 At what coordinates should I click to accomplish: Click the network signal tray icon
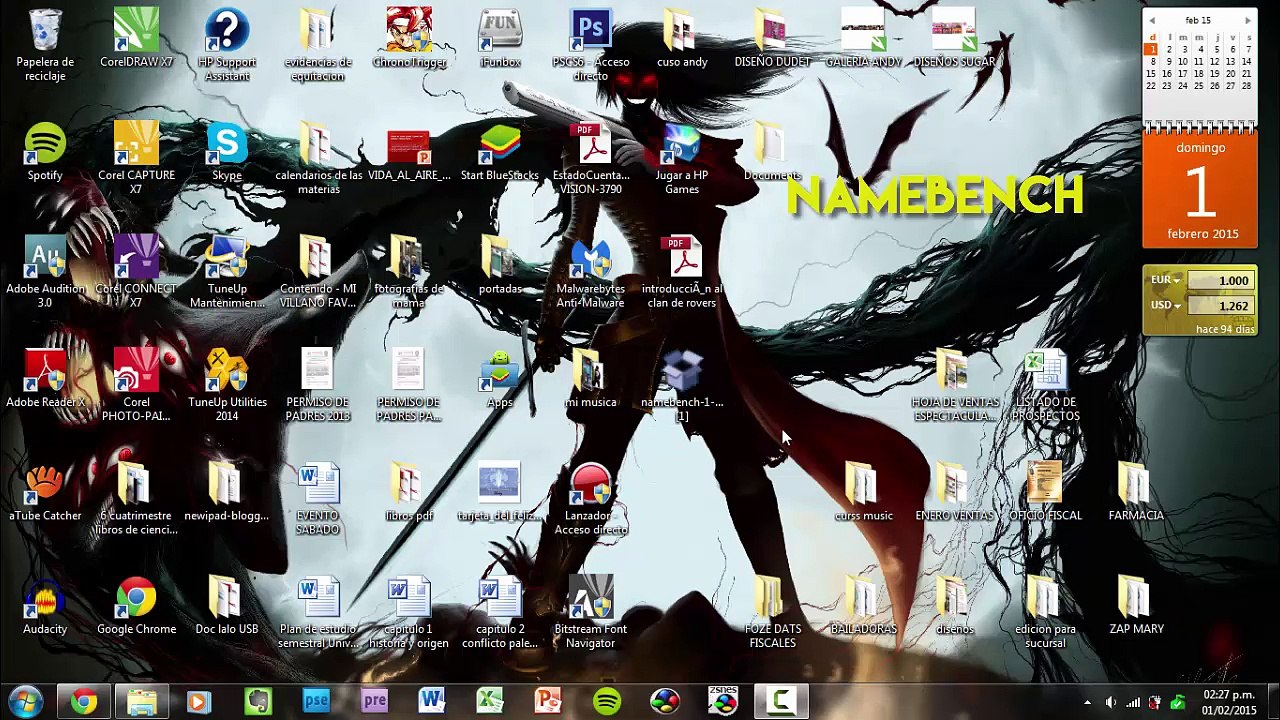pos(1133,702)
